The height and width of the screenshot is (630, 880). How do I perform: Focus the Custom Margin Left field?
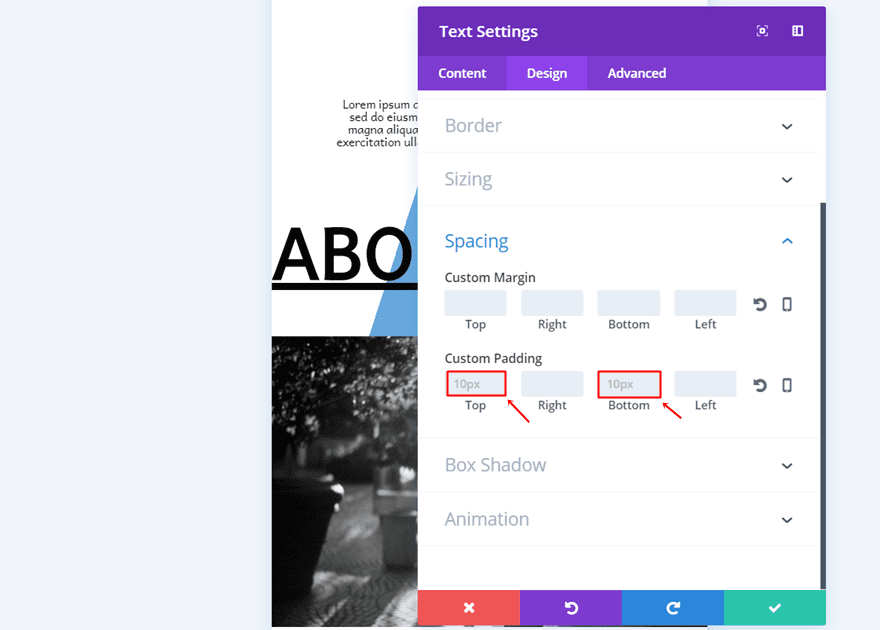[x=705, y=303]
